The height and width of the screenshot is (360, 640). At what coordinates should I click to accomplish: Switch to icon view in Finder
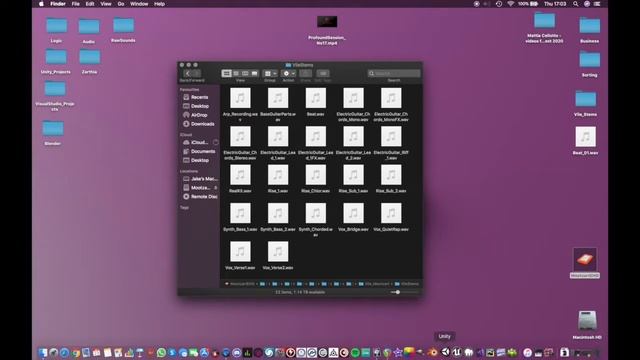tap(227, 73)
